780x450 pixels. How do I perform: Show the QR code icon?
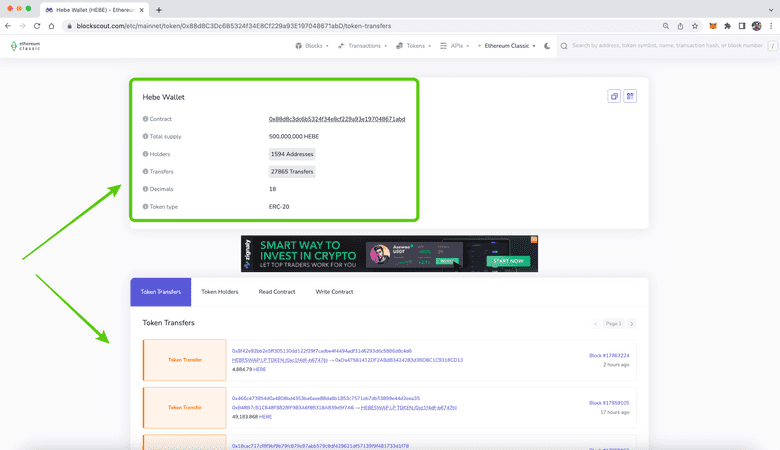pyautogui.click(x=630, y=96)
